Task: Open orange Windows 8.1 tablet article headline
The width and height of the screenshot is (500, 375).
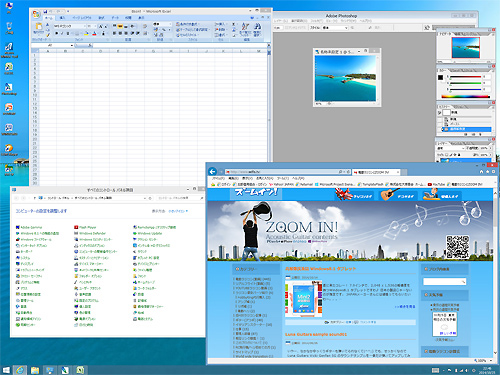Action: pyautogui.click(x=320, y=269)
